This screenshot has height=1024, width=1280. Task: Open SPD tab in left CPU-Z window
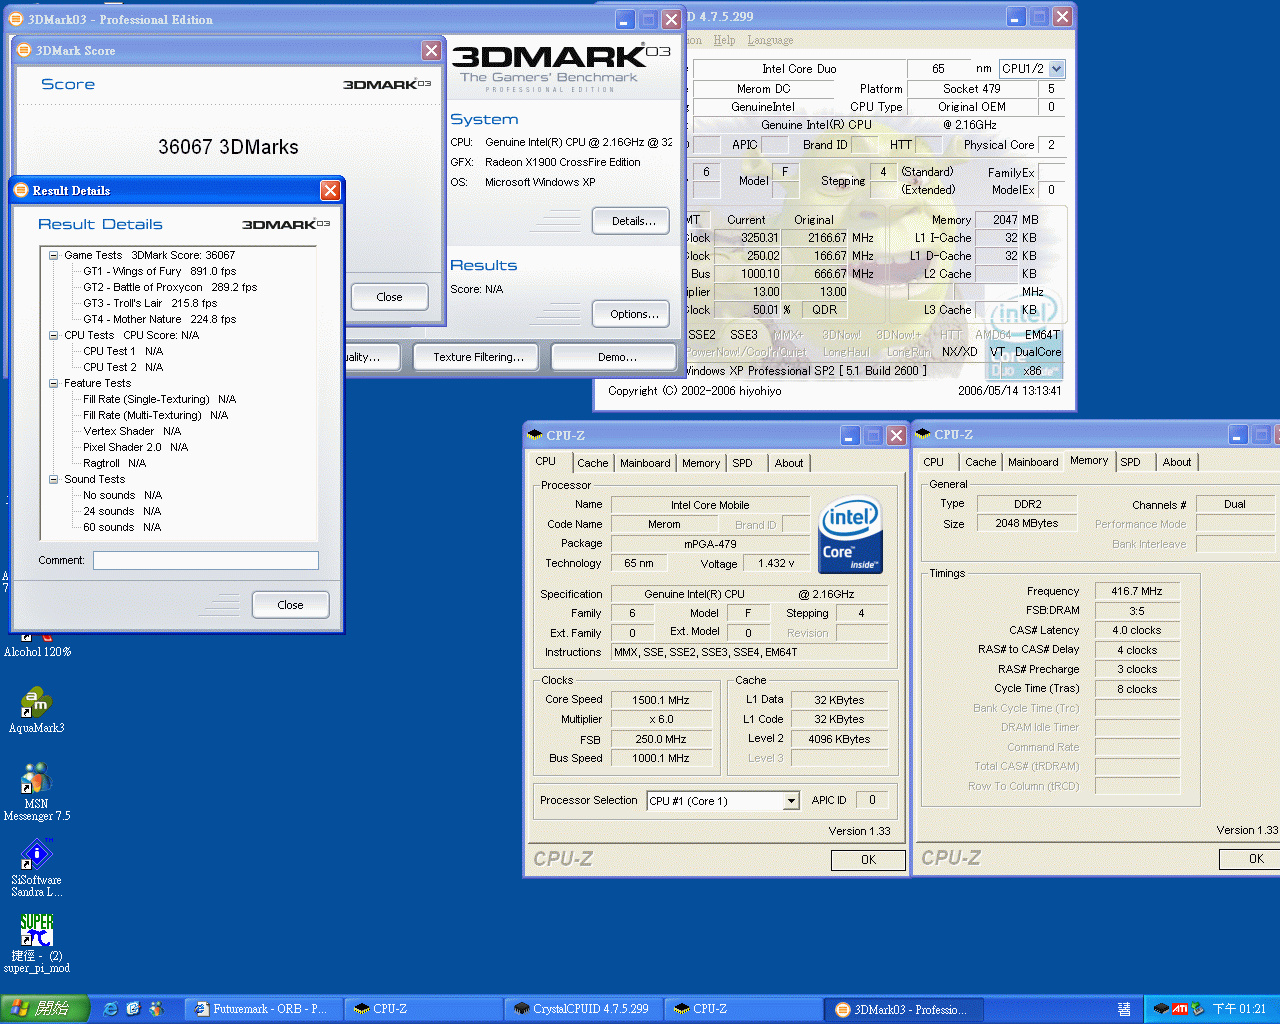click(x=742, y=463)
